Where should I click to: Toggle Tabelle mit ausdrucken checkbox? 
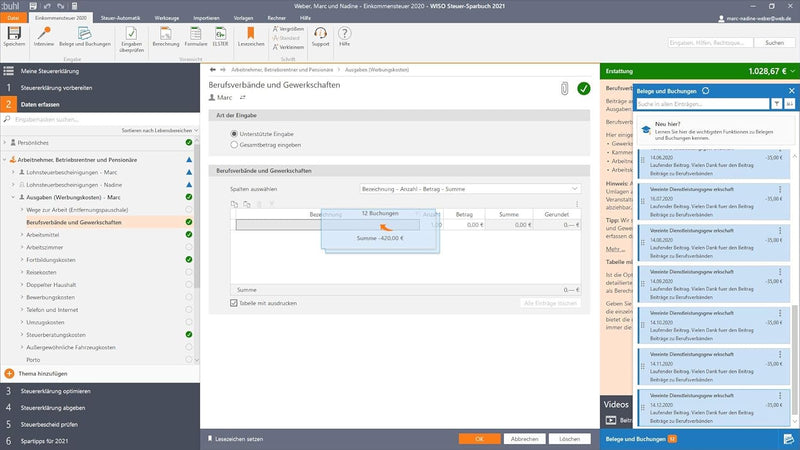pos(234,302)
